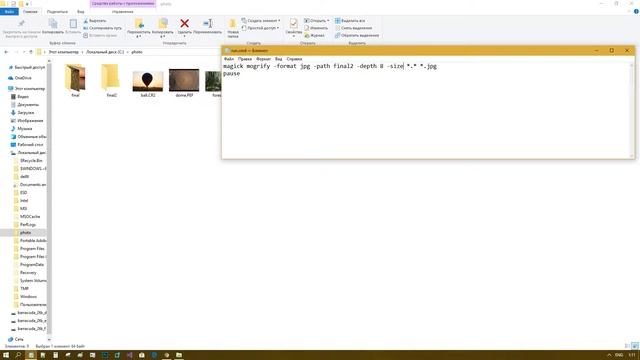640x360 pixels.
Task: Switch to the Share (Поделиться) ribbon tab
Action: 57,11
